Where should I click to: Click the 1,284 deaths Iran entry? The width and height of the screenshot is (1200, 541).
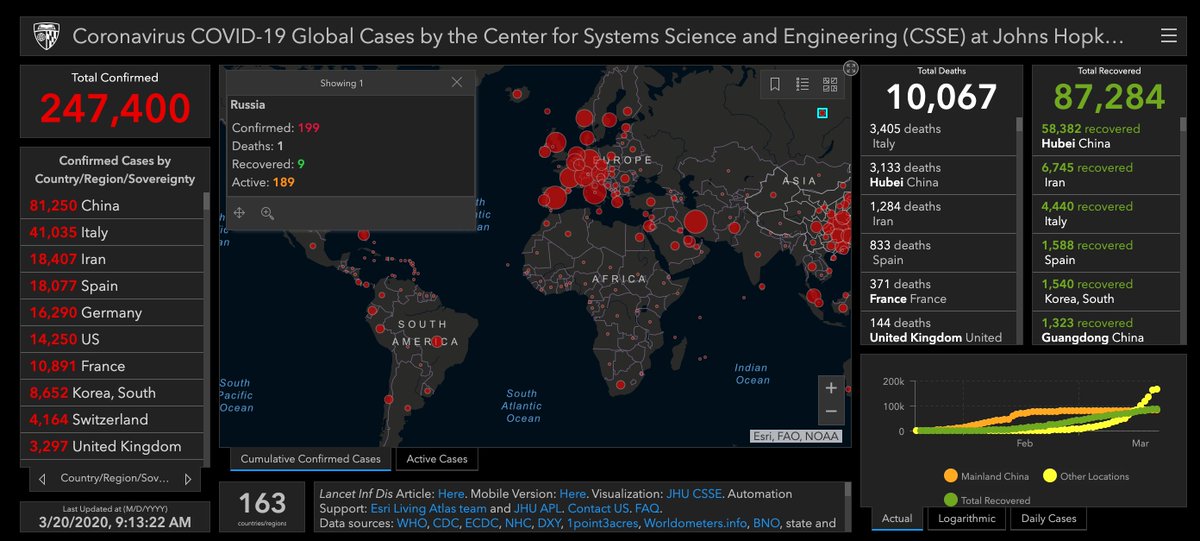(x=938, y=214)
